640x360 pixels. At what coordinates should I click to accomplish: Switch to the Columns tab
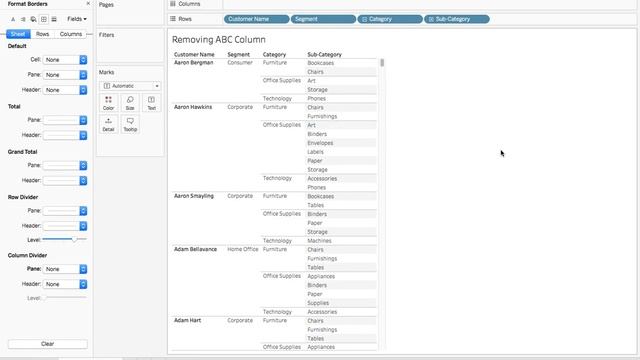[71, 34]
